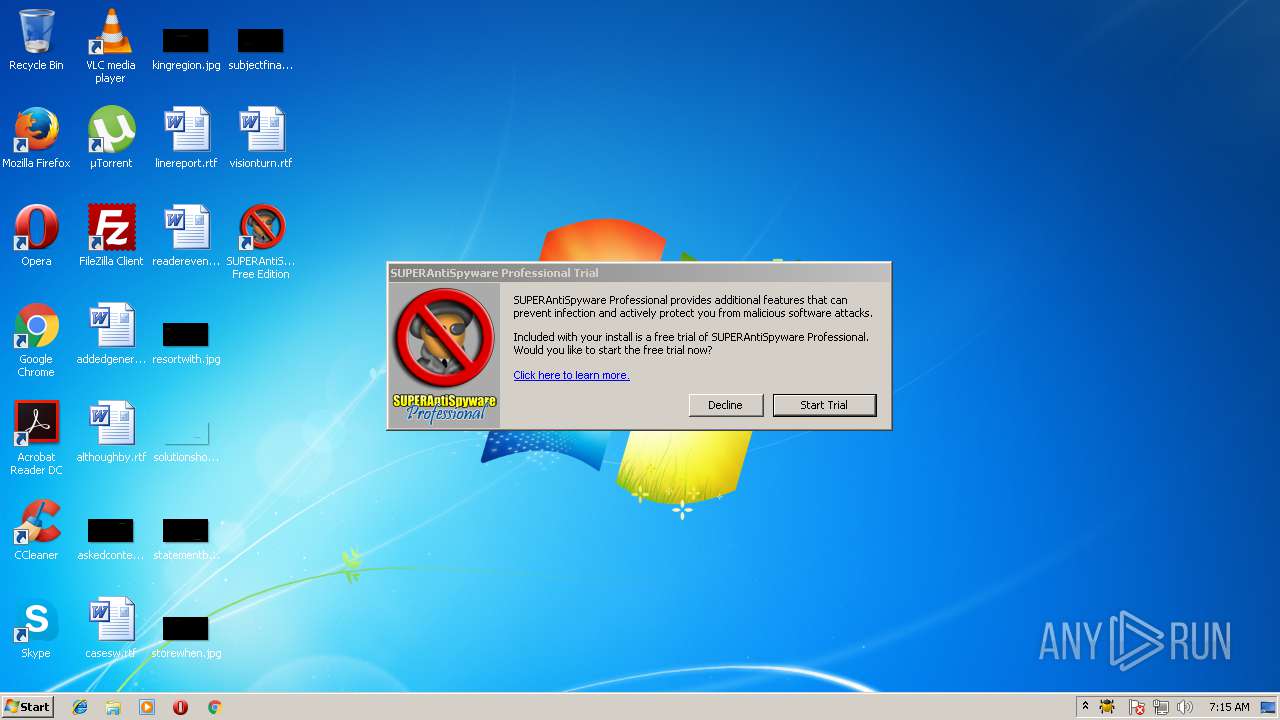This screenshot has height=720, width=1280.
Task: Select the readereven... document
Action: pyautogui.click(x=186, y=236)
